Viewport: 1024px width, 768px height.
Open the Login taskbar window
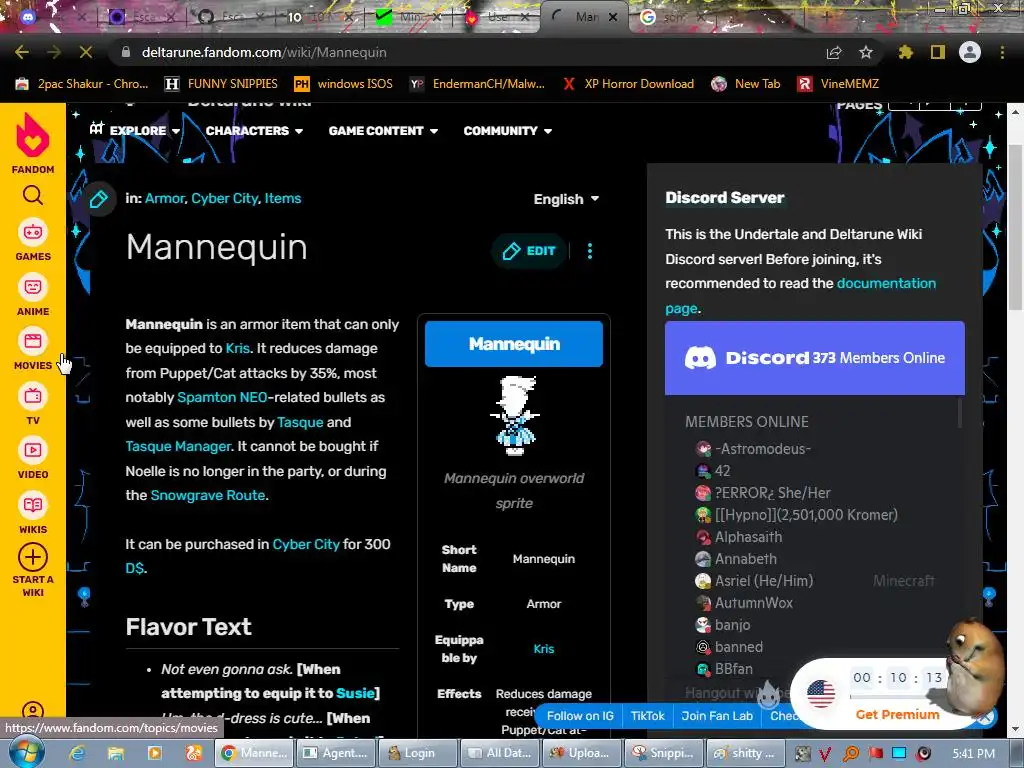pos(418,753)
